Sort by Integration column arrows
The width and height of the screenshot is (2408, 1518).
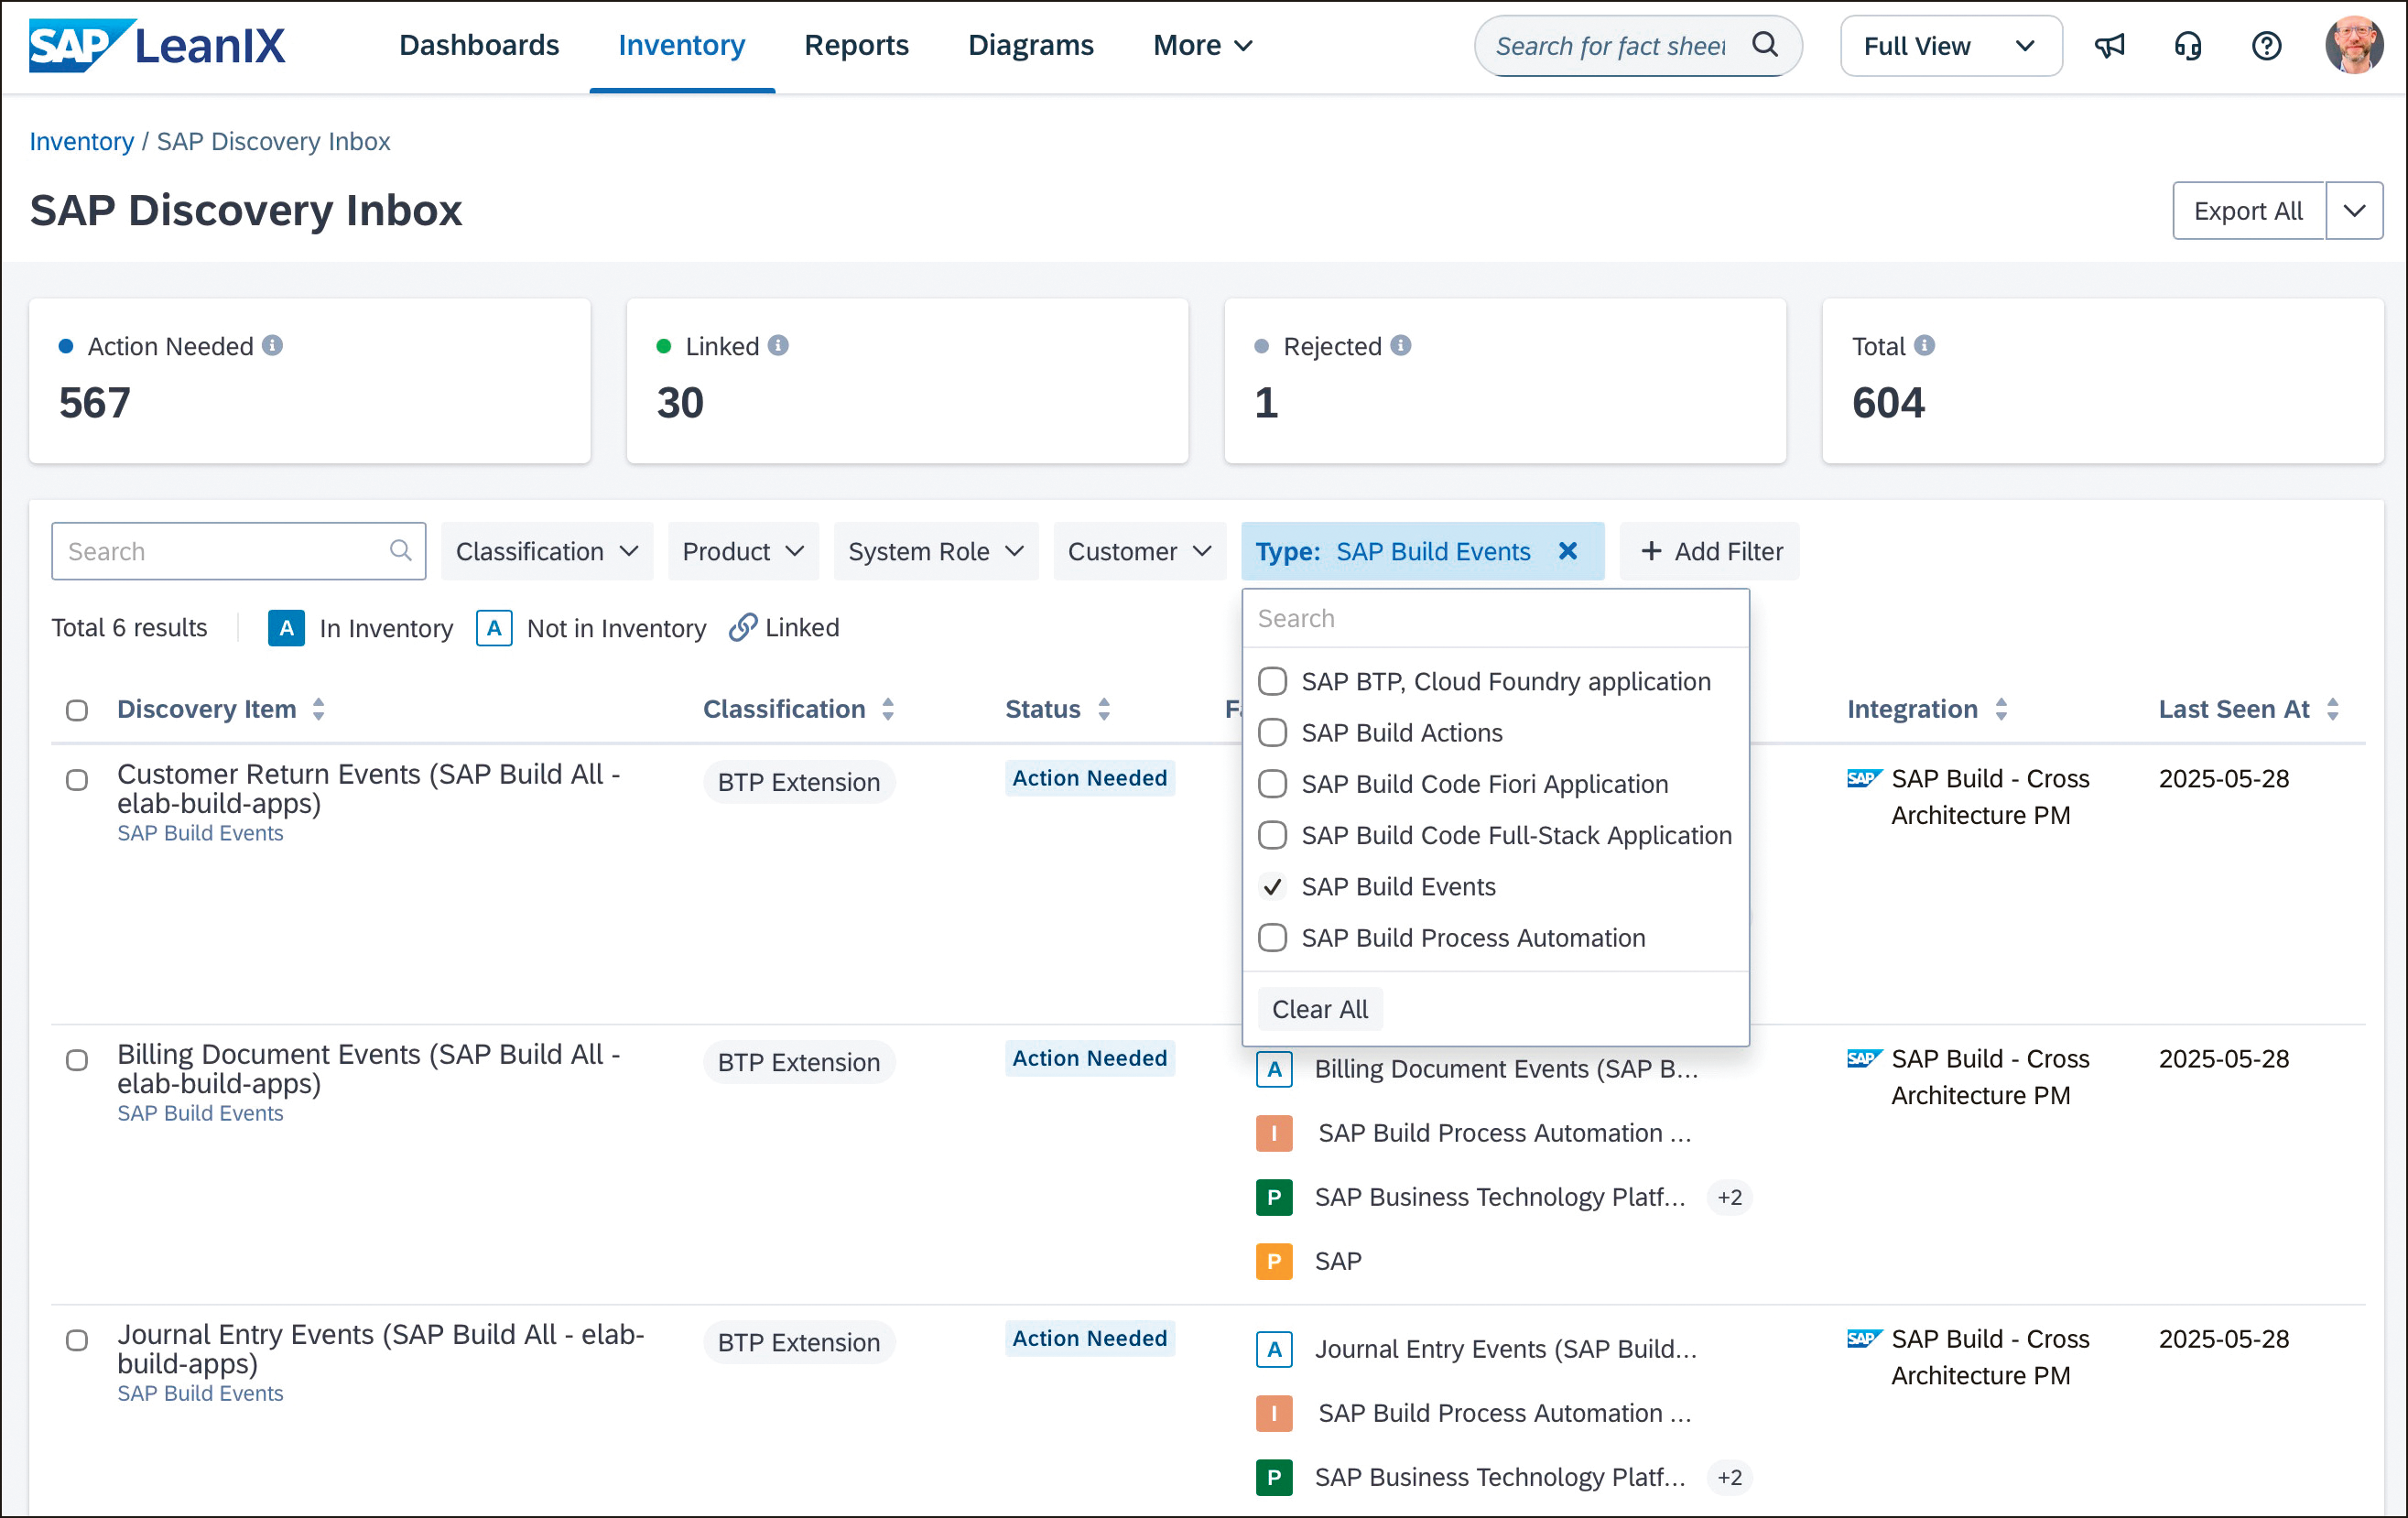2000,709
